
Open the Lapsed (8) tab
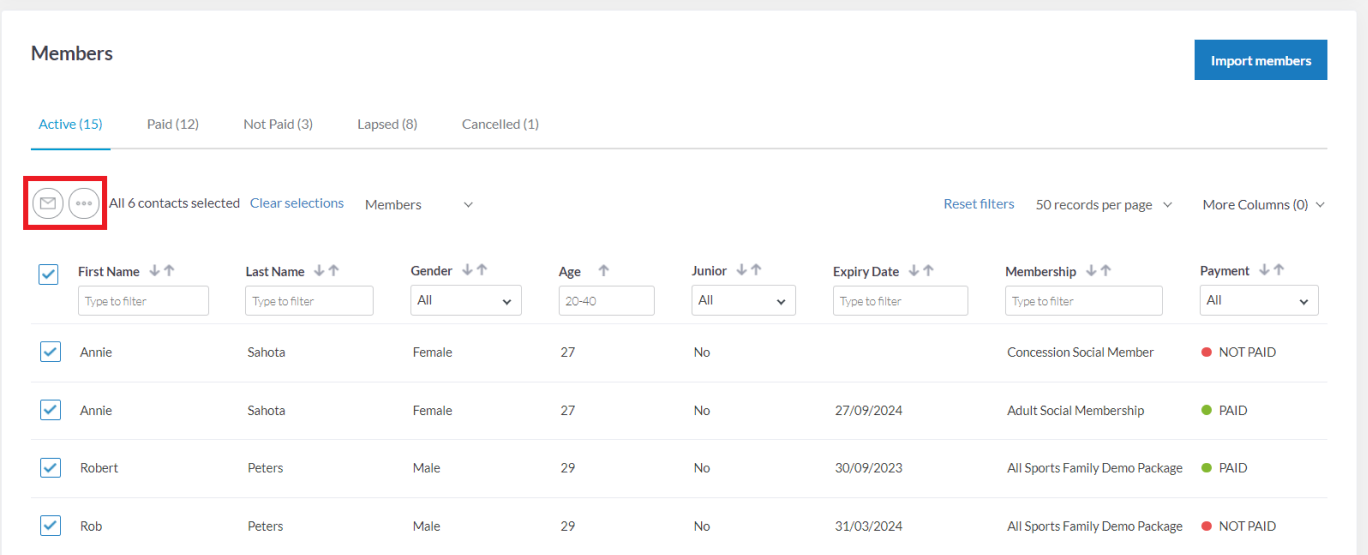(387, 124)
